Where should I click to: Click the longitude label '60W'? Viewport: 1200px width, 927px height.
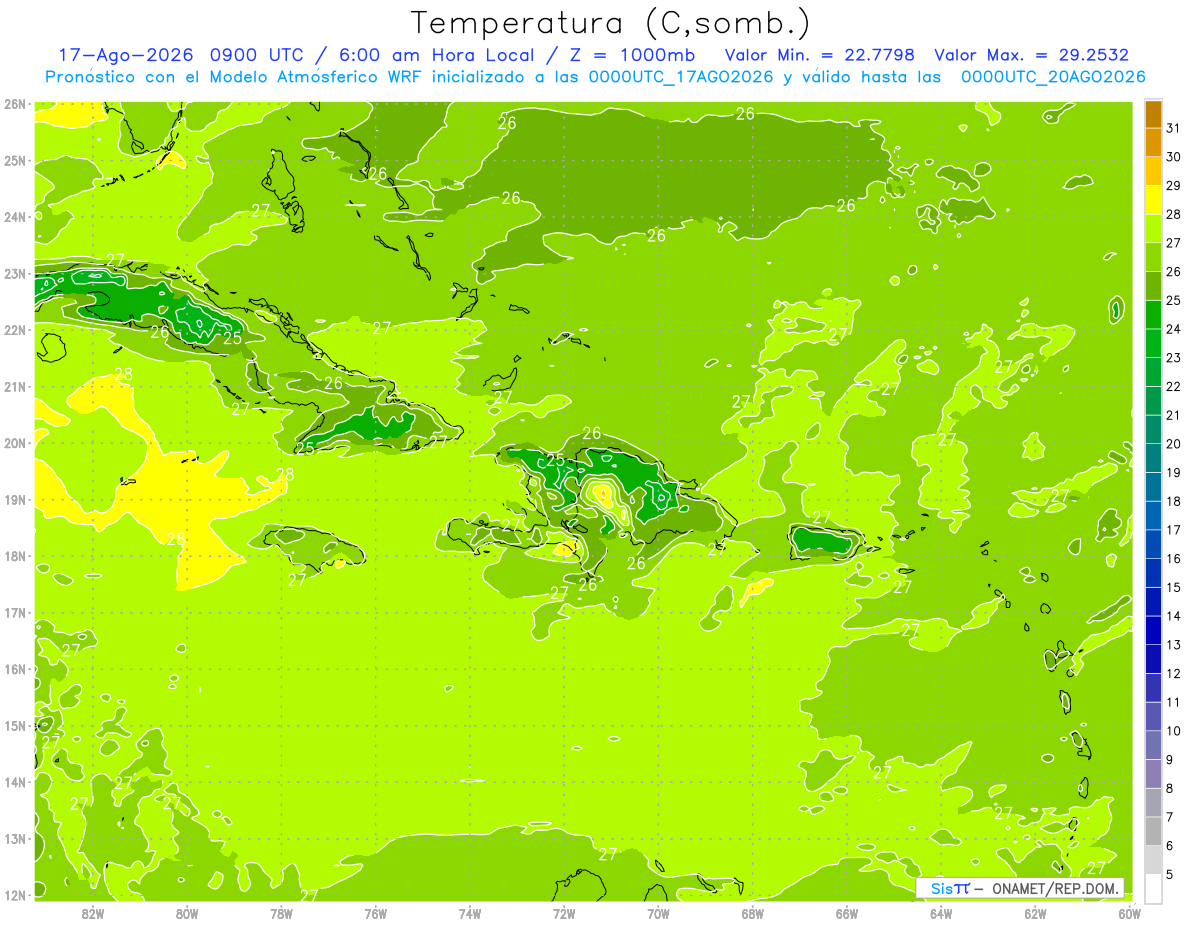1130,912
